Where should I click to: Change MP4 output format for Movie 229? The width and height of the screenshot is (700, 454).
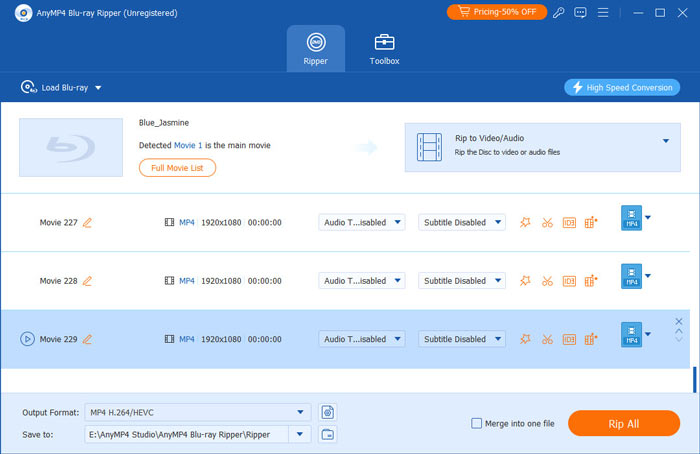[x=636, y=335]
